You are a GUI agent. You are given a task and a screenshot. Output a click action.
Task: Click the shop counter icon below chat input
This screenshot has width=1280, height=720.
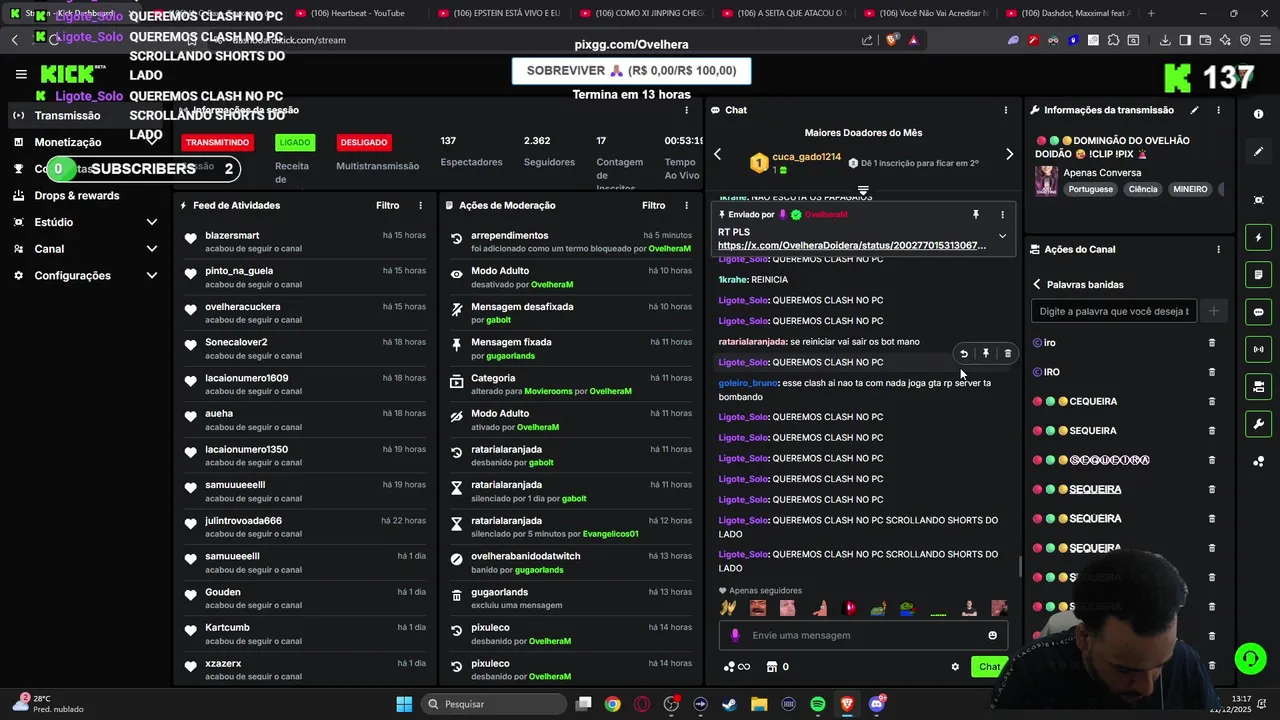(777, 667)
